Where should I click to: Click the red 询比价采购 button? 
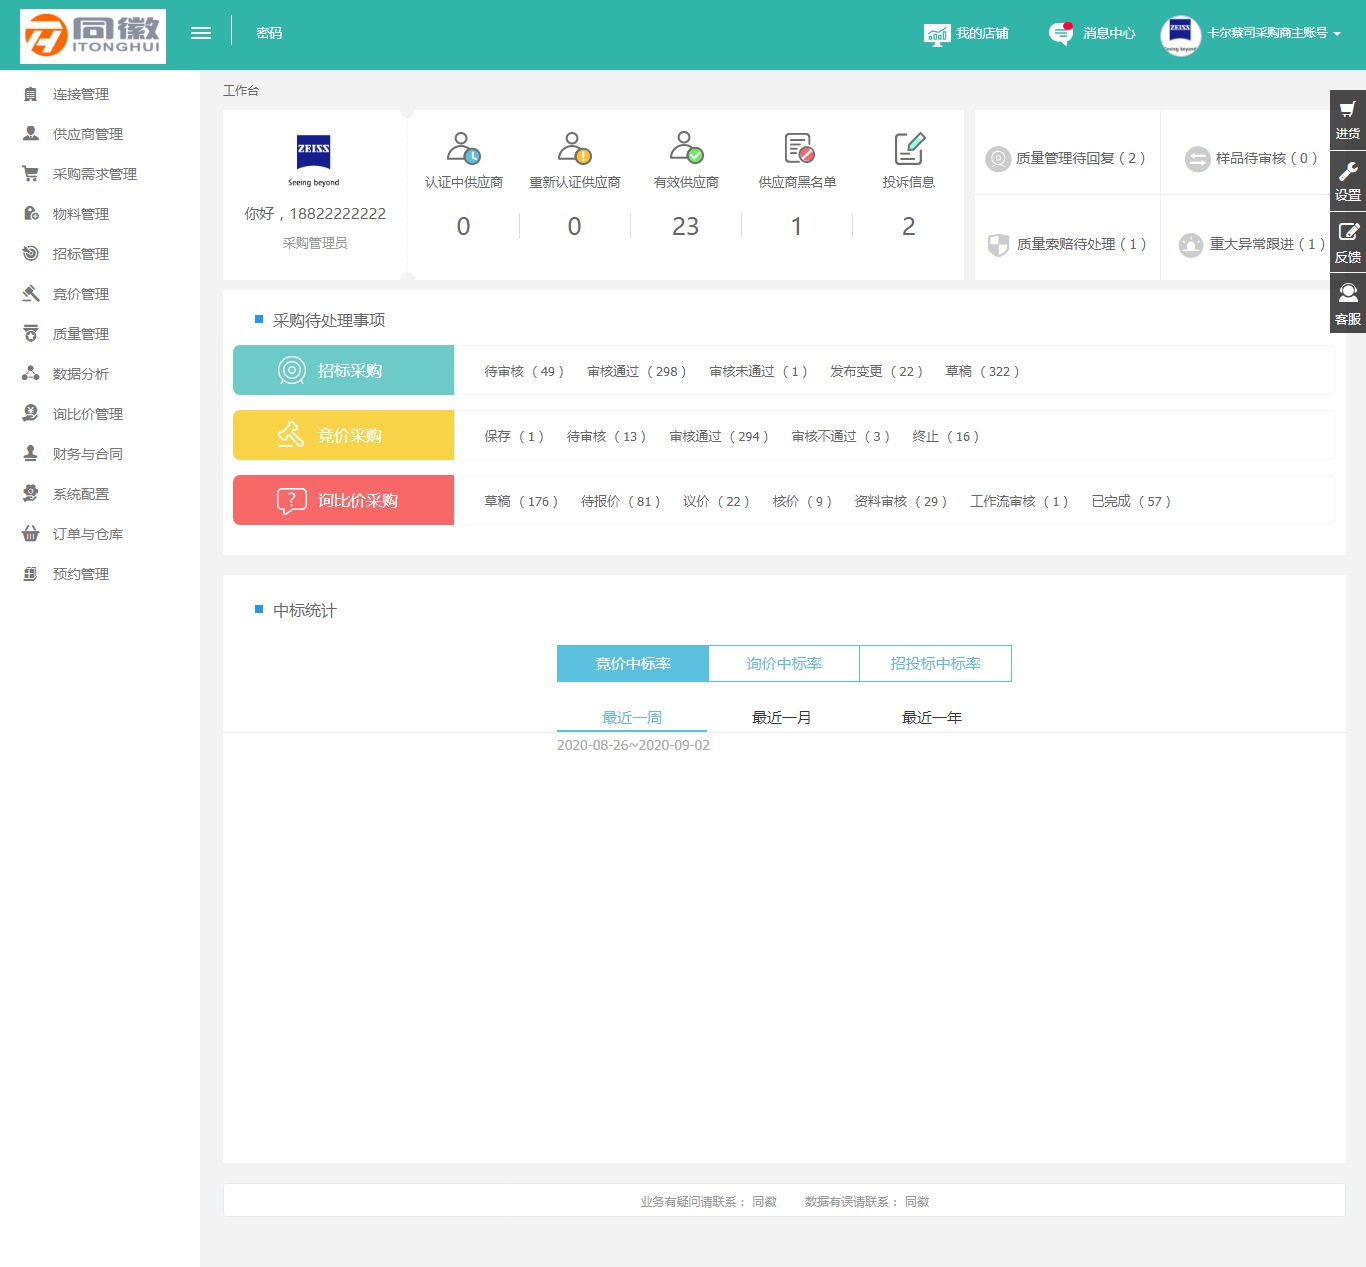[343, 500]
